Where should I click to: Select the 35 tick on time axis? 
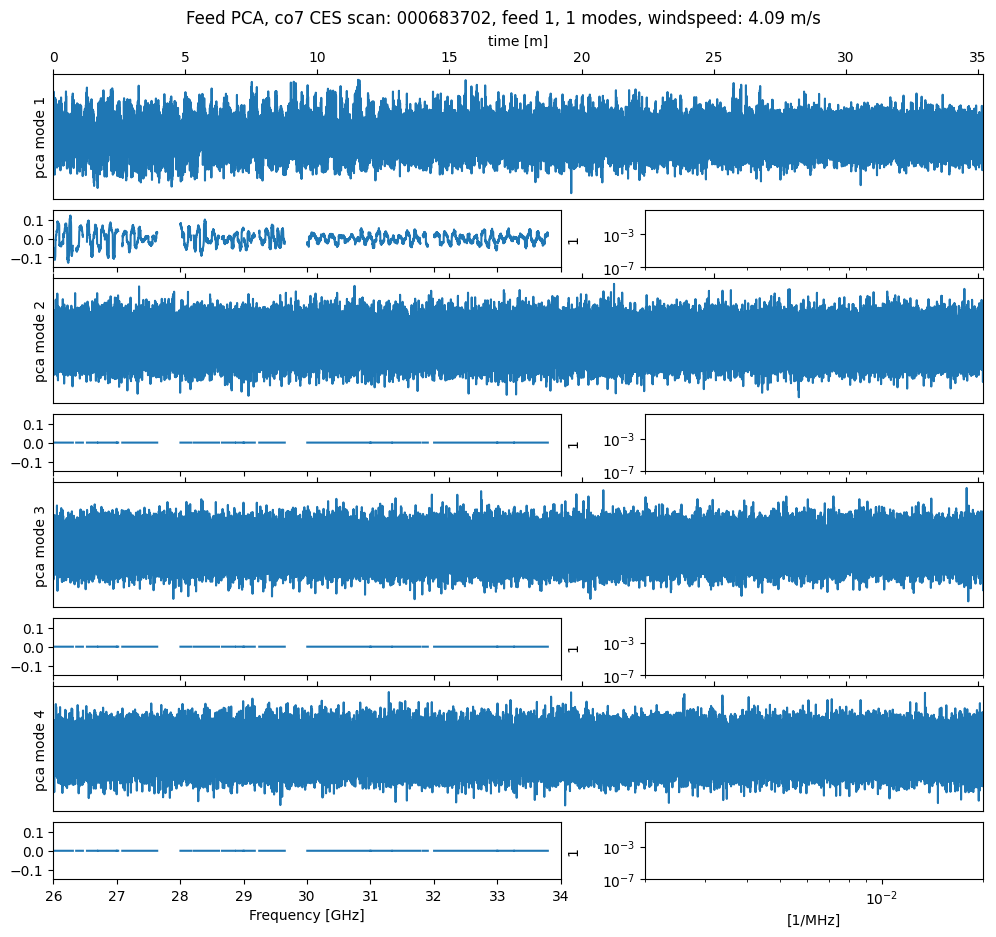click(977, 58)
